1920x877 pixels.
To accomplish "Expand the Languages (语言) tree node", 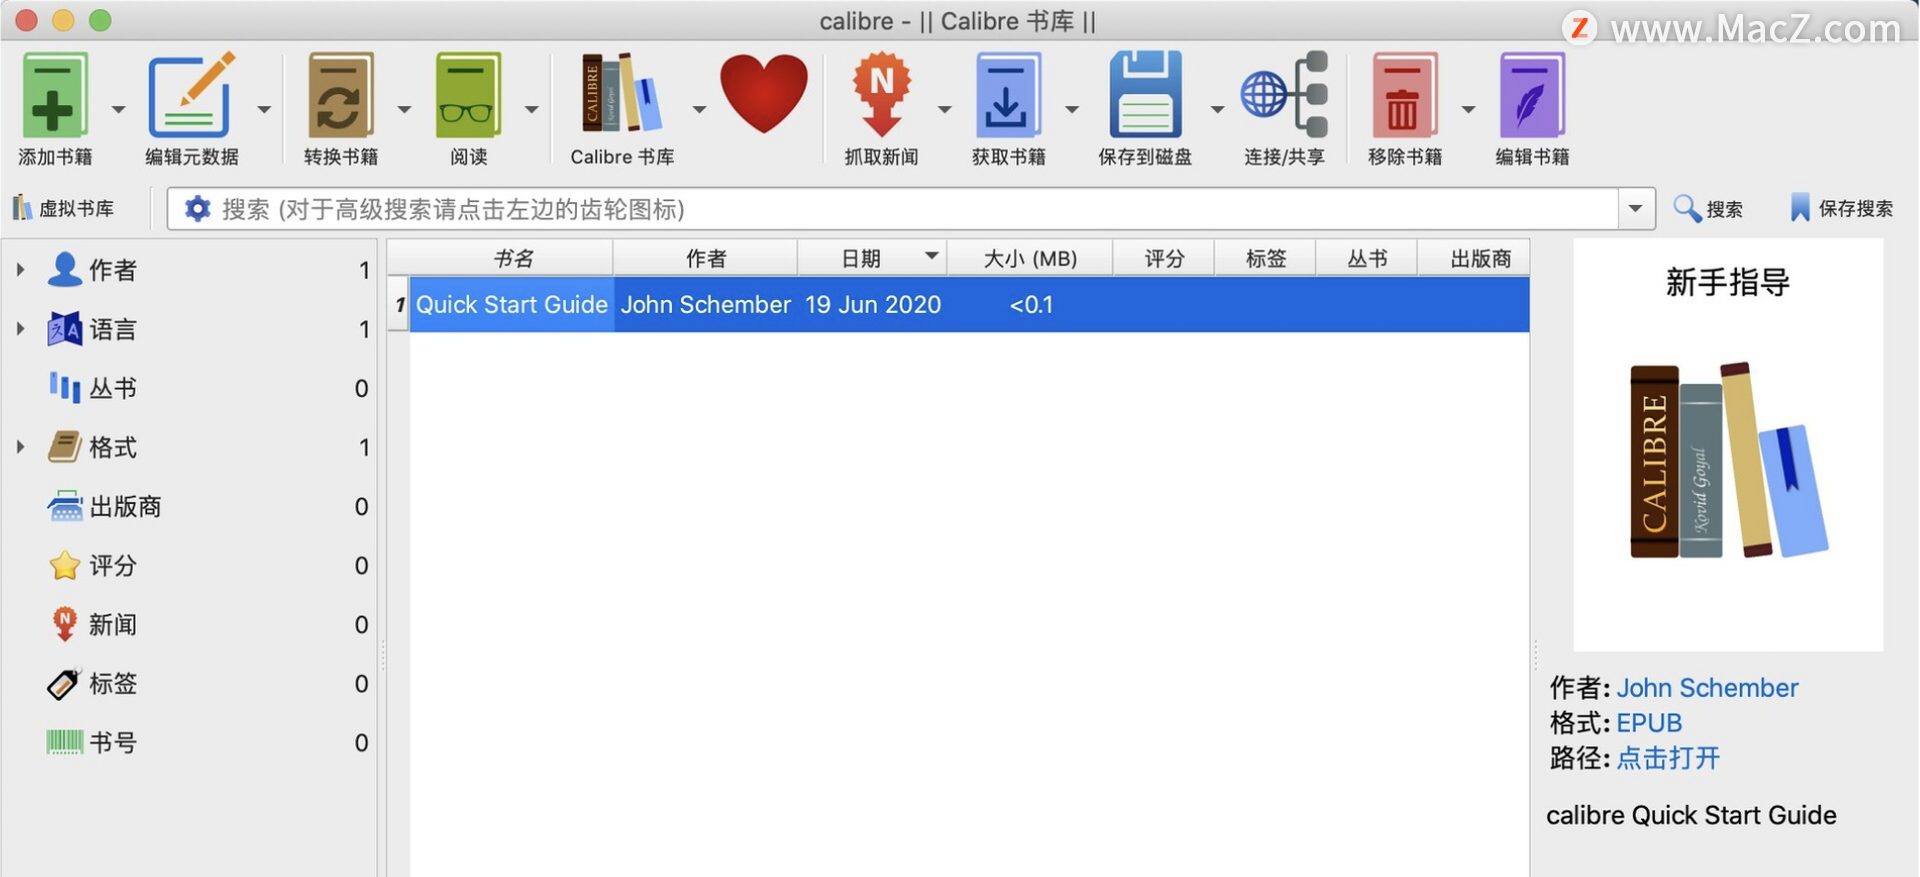I will [x=19, y=328].
